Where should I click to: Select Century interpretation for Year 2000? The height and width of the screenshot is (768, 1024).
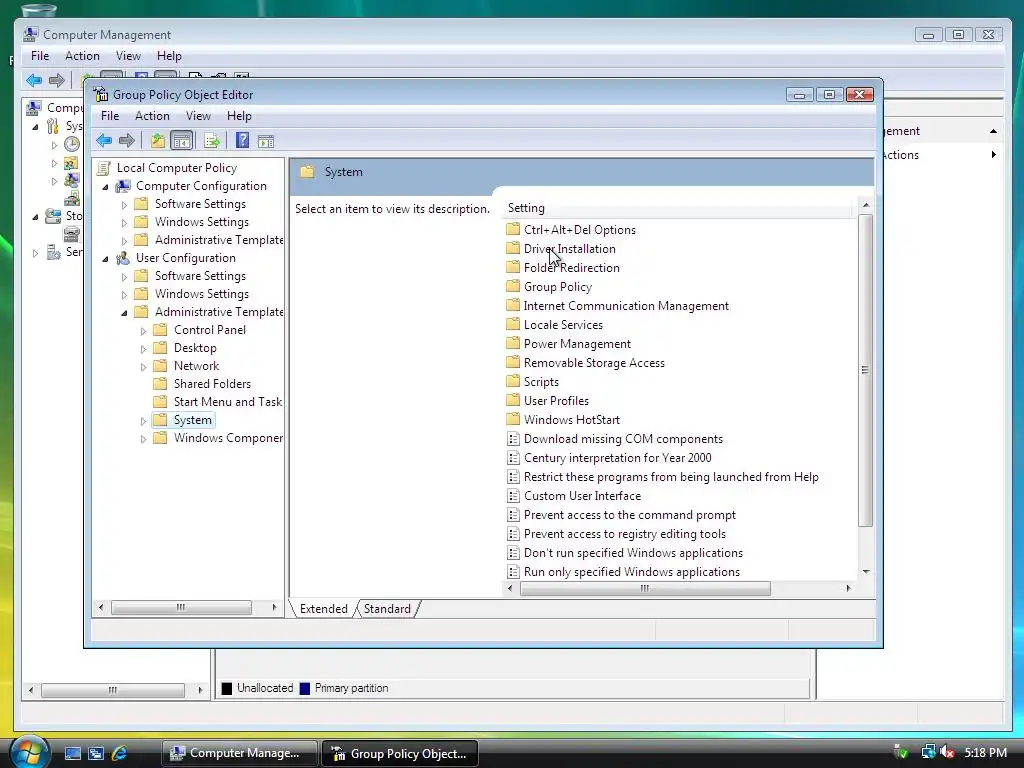[617, 458]
